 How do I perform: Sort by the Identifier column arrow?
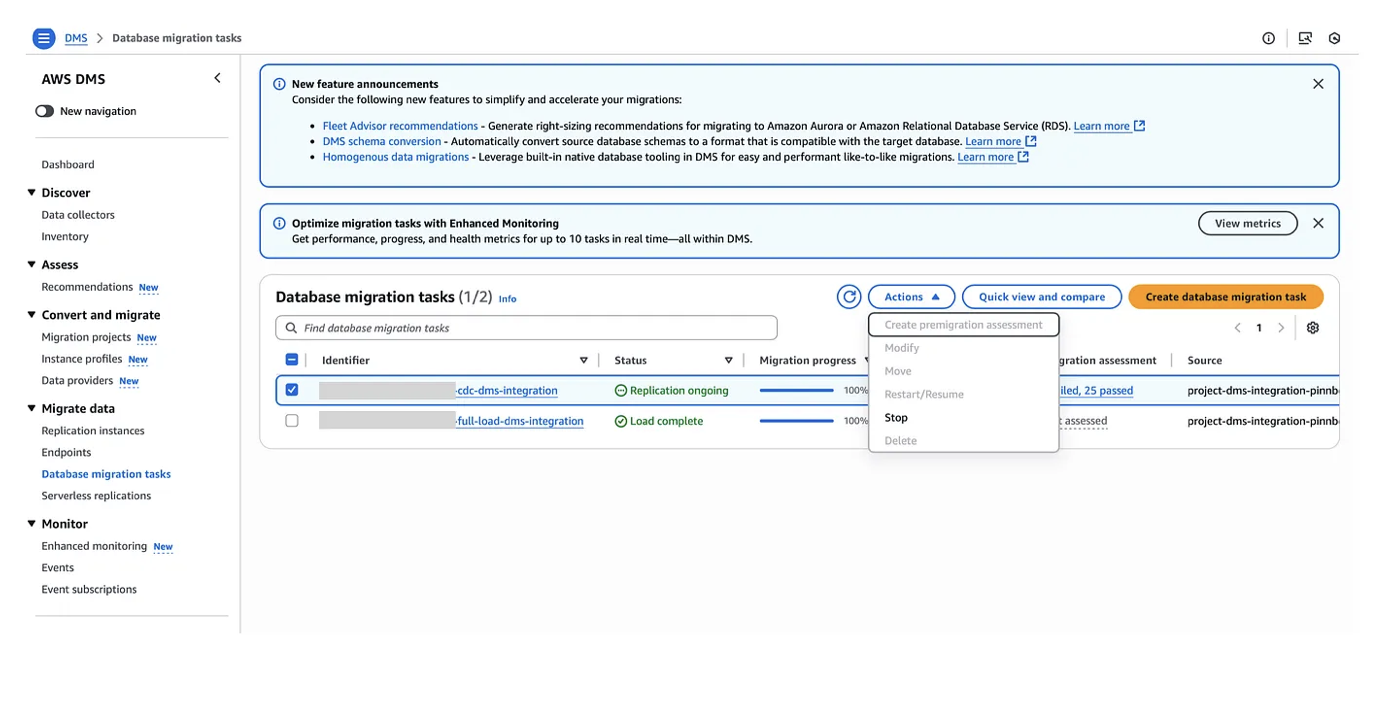click(x=584, y=360)
